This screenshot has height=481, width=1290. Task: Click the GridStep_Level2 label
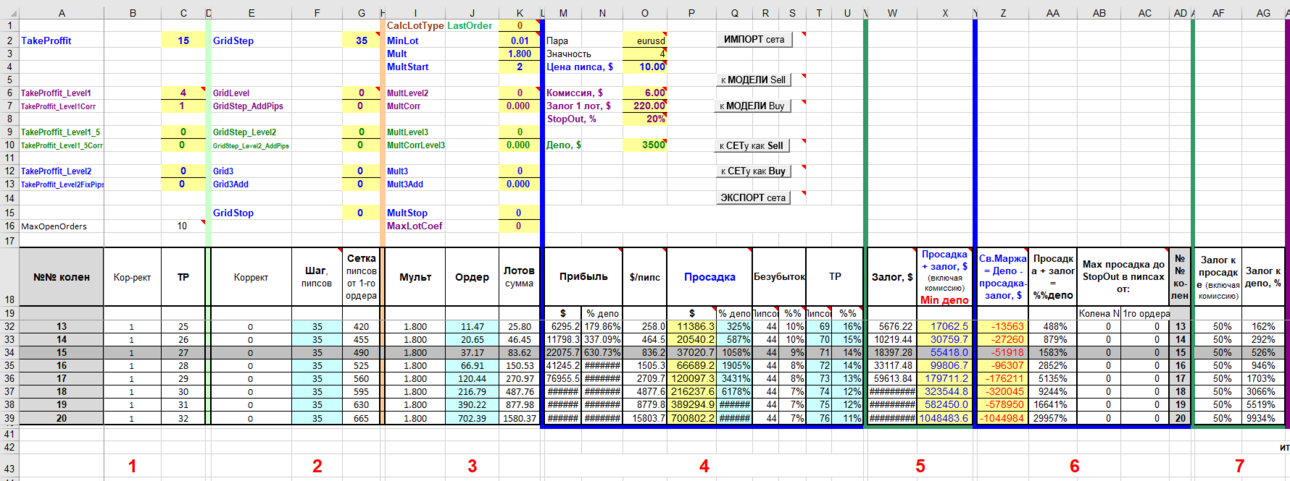click(x=251, y=132)
